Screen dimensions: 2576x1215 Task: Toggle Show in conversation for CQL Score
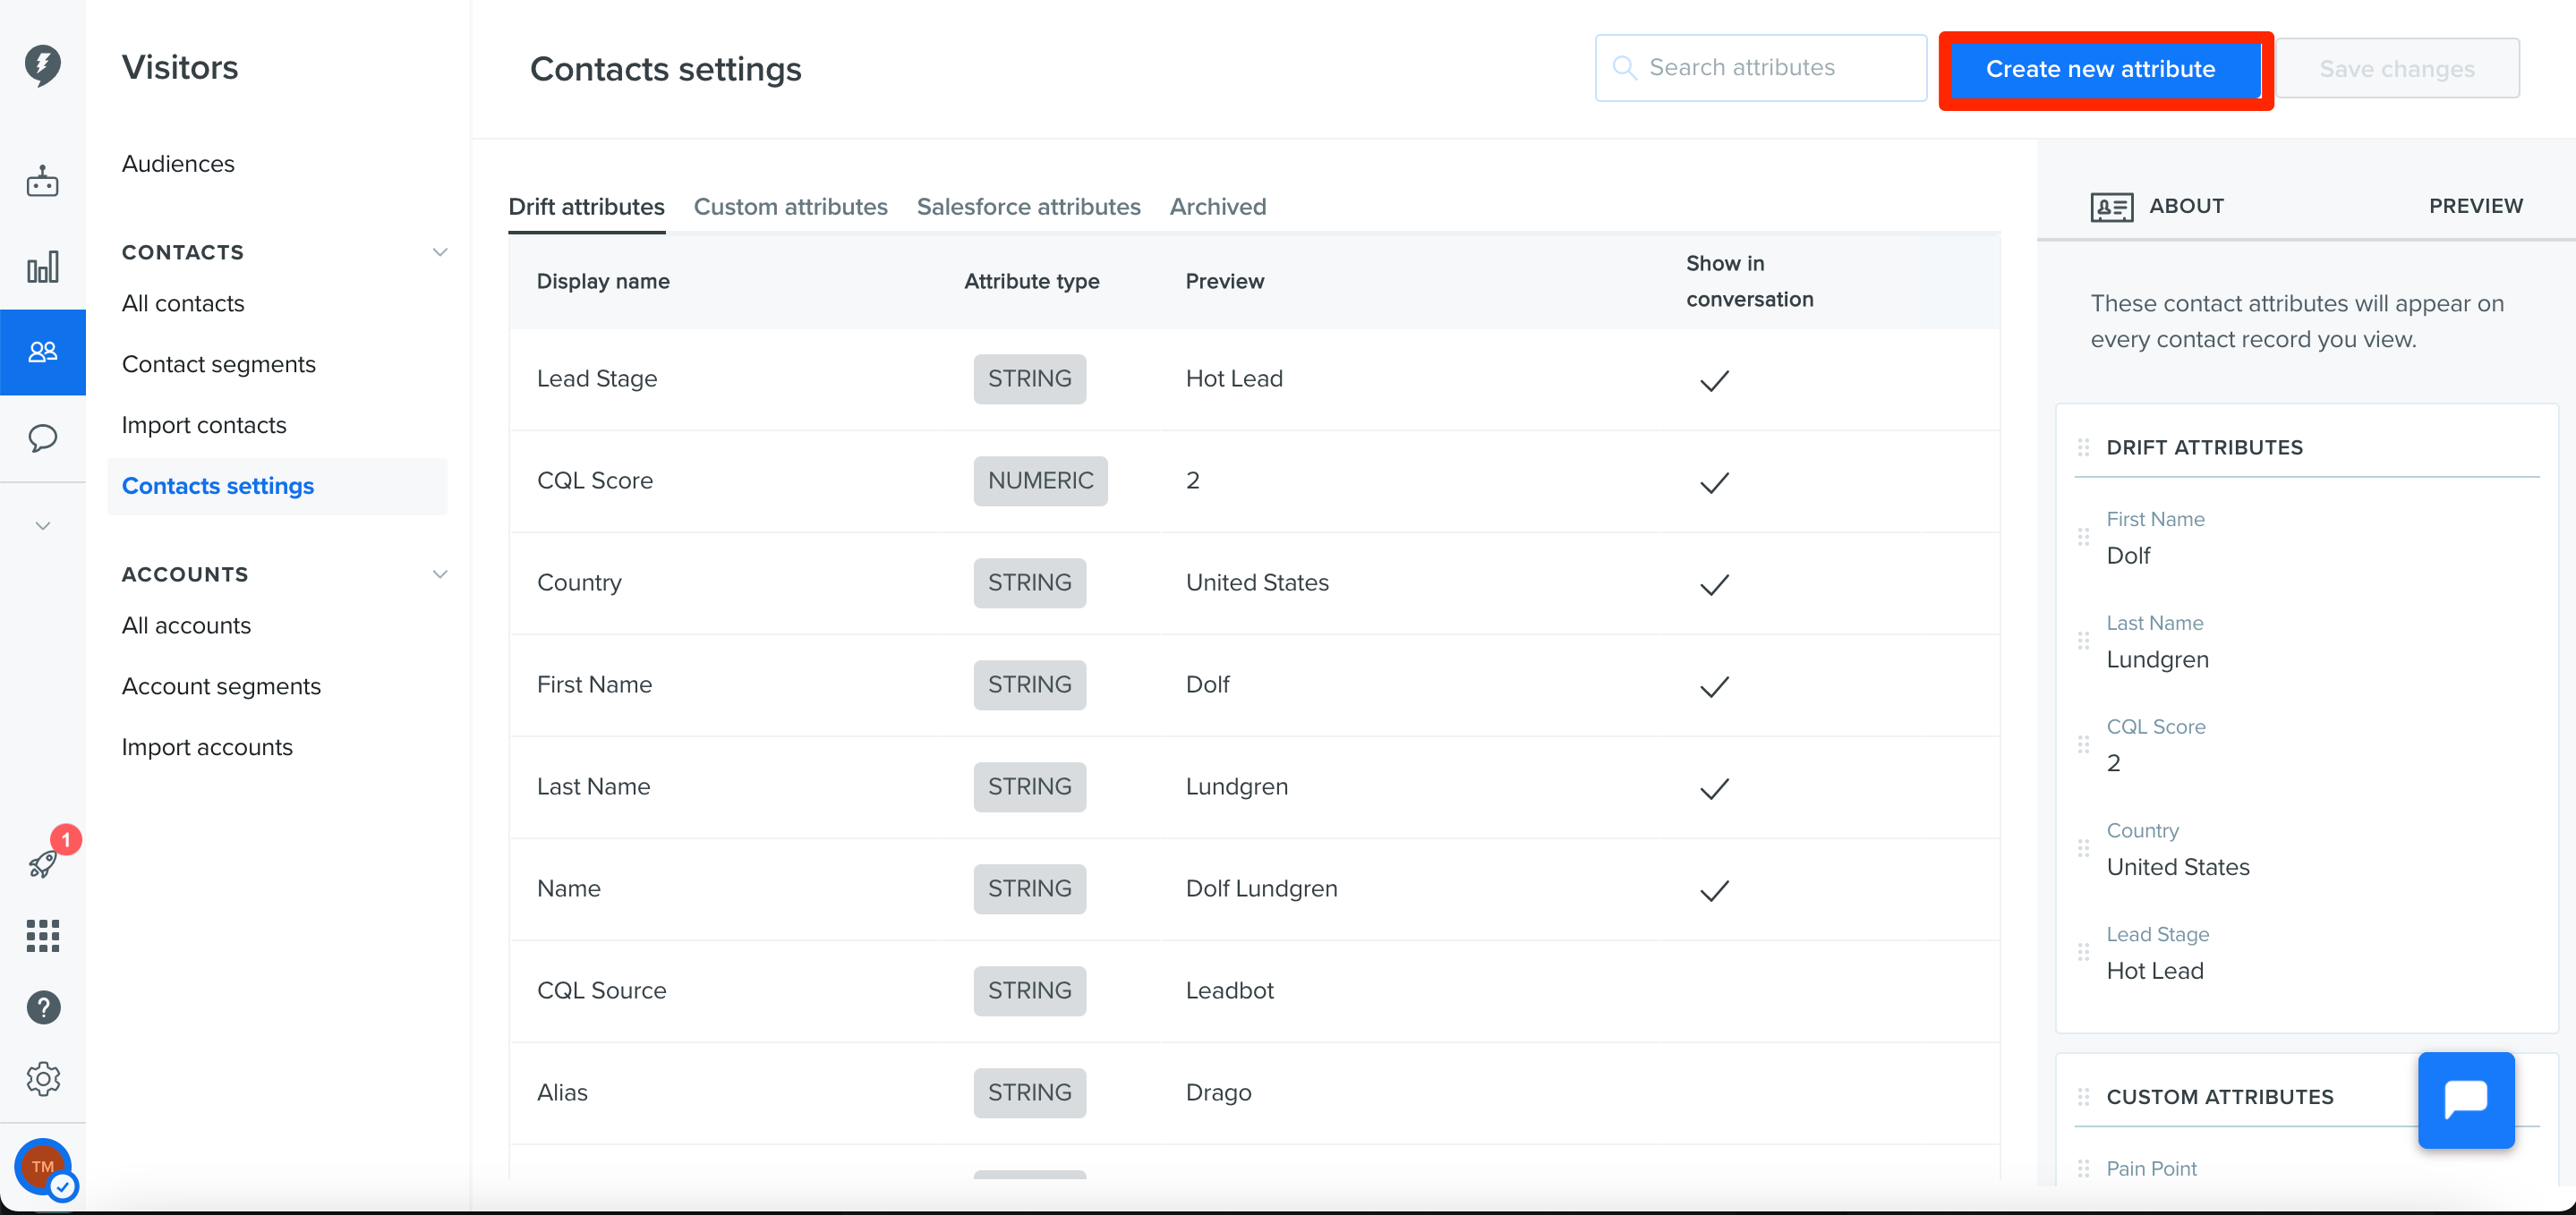[x=1714, y=482]
